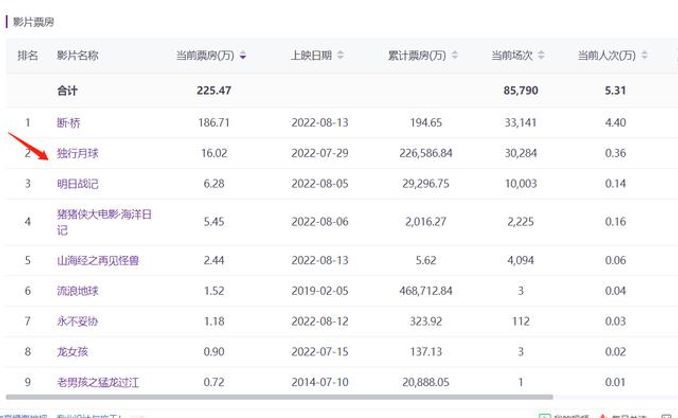Click the horizontal scrollbar below the table
Screen dimensions: 678x418
[280, 398]
